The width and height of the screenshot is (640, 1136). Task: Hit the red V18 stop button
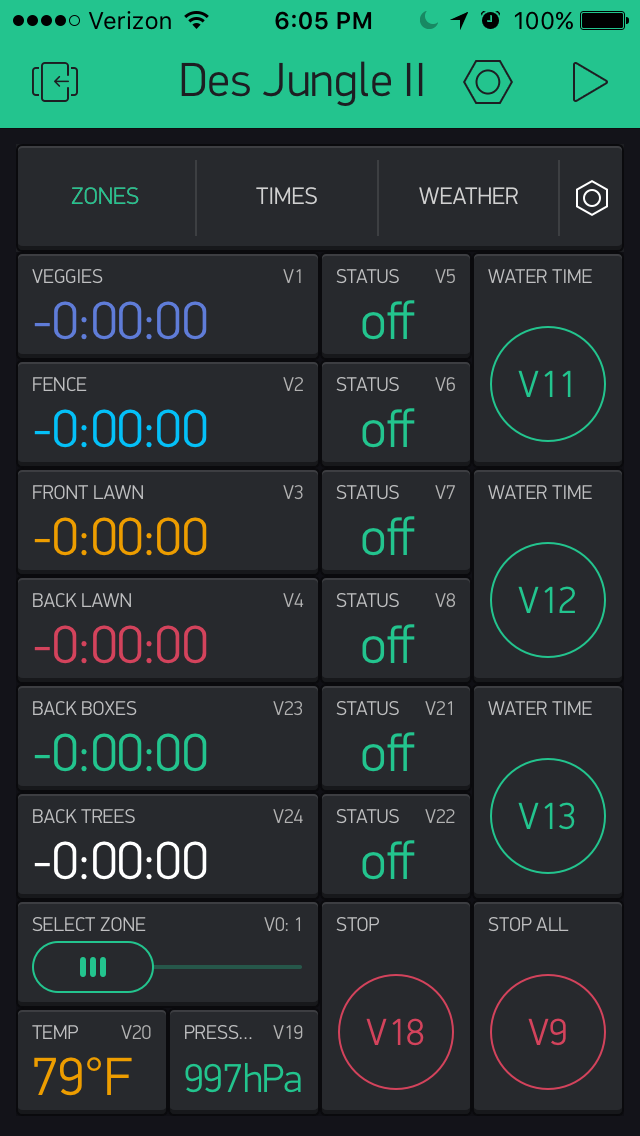396,1031
